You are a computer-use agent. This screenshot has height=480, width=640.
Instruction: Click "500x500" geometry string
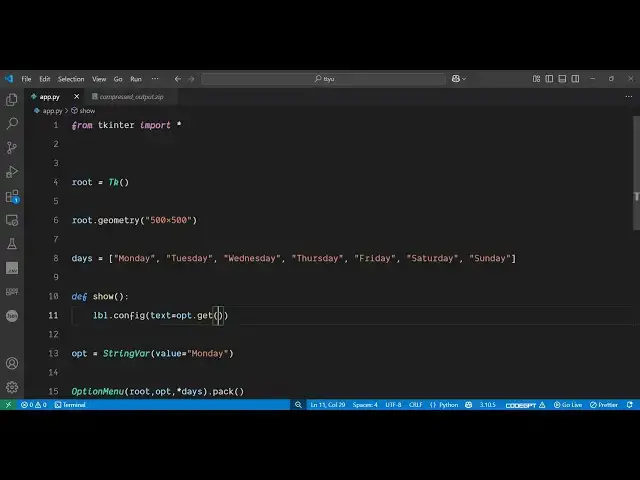tap(169, 220)
